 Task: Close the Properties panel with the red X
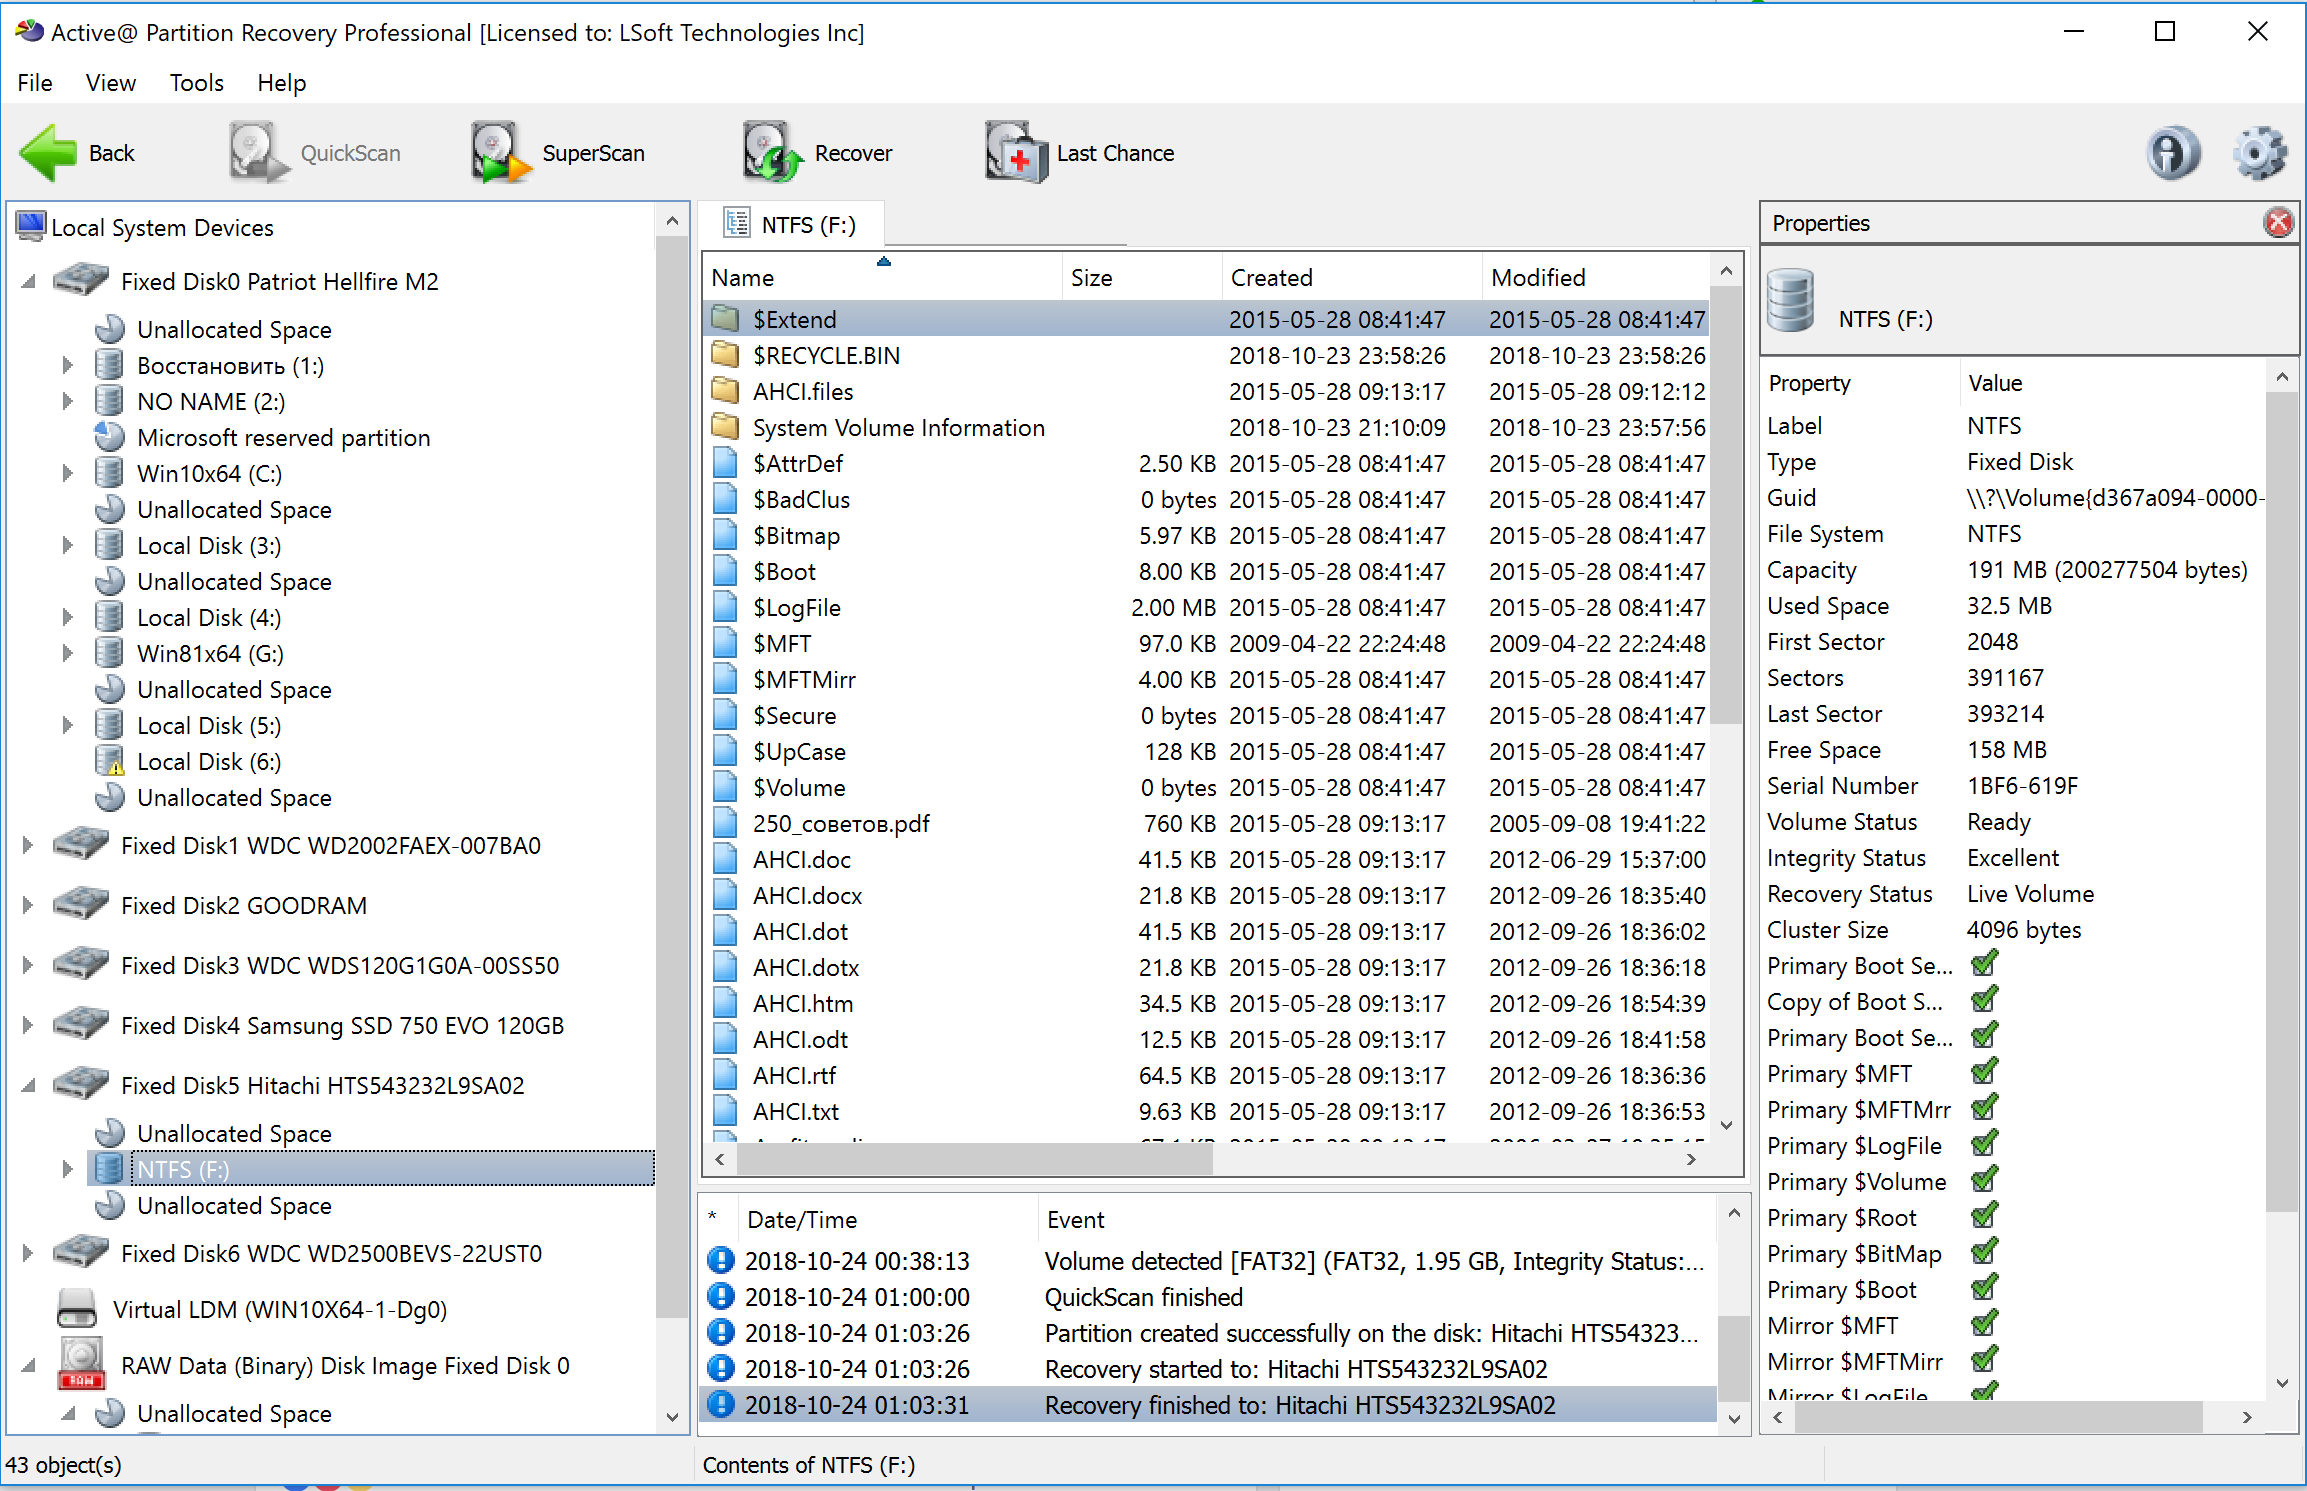tap(2278, 222)
